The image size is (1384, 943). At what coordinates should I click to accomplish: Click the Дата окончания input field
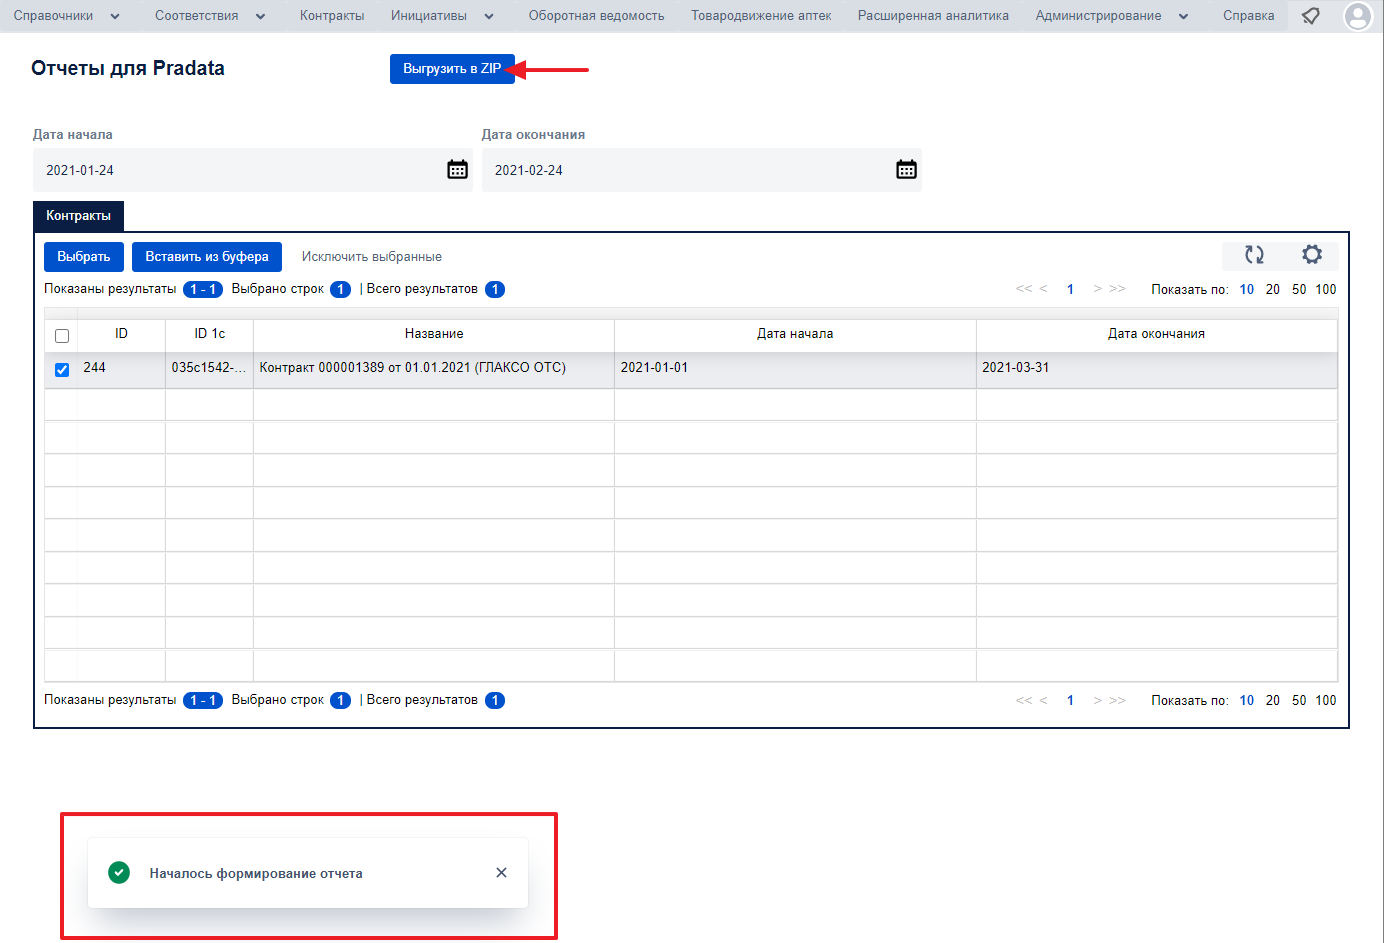[x=701, y=170]
